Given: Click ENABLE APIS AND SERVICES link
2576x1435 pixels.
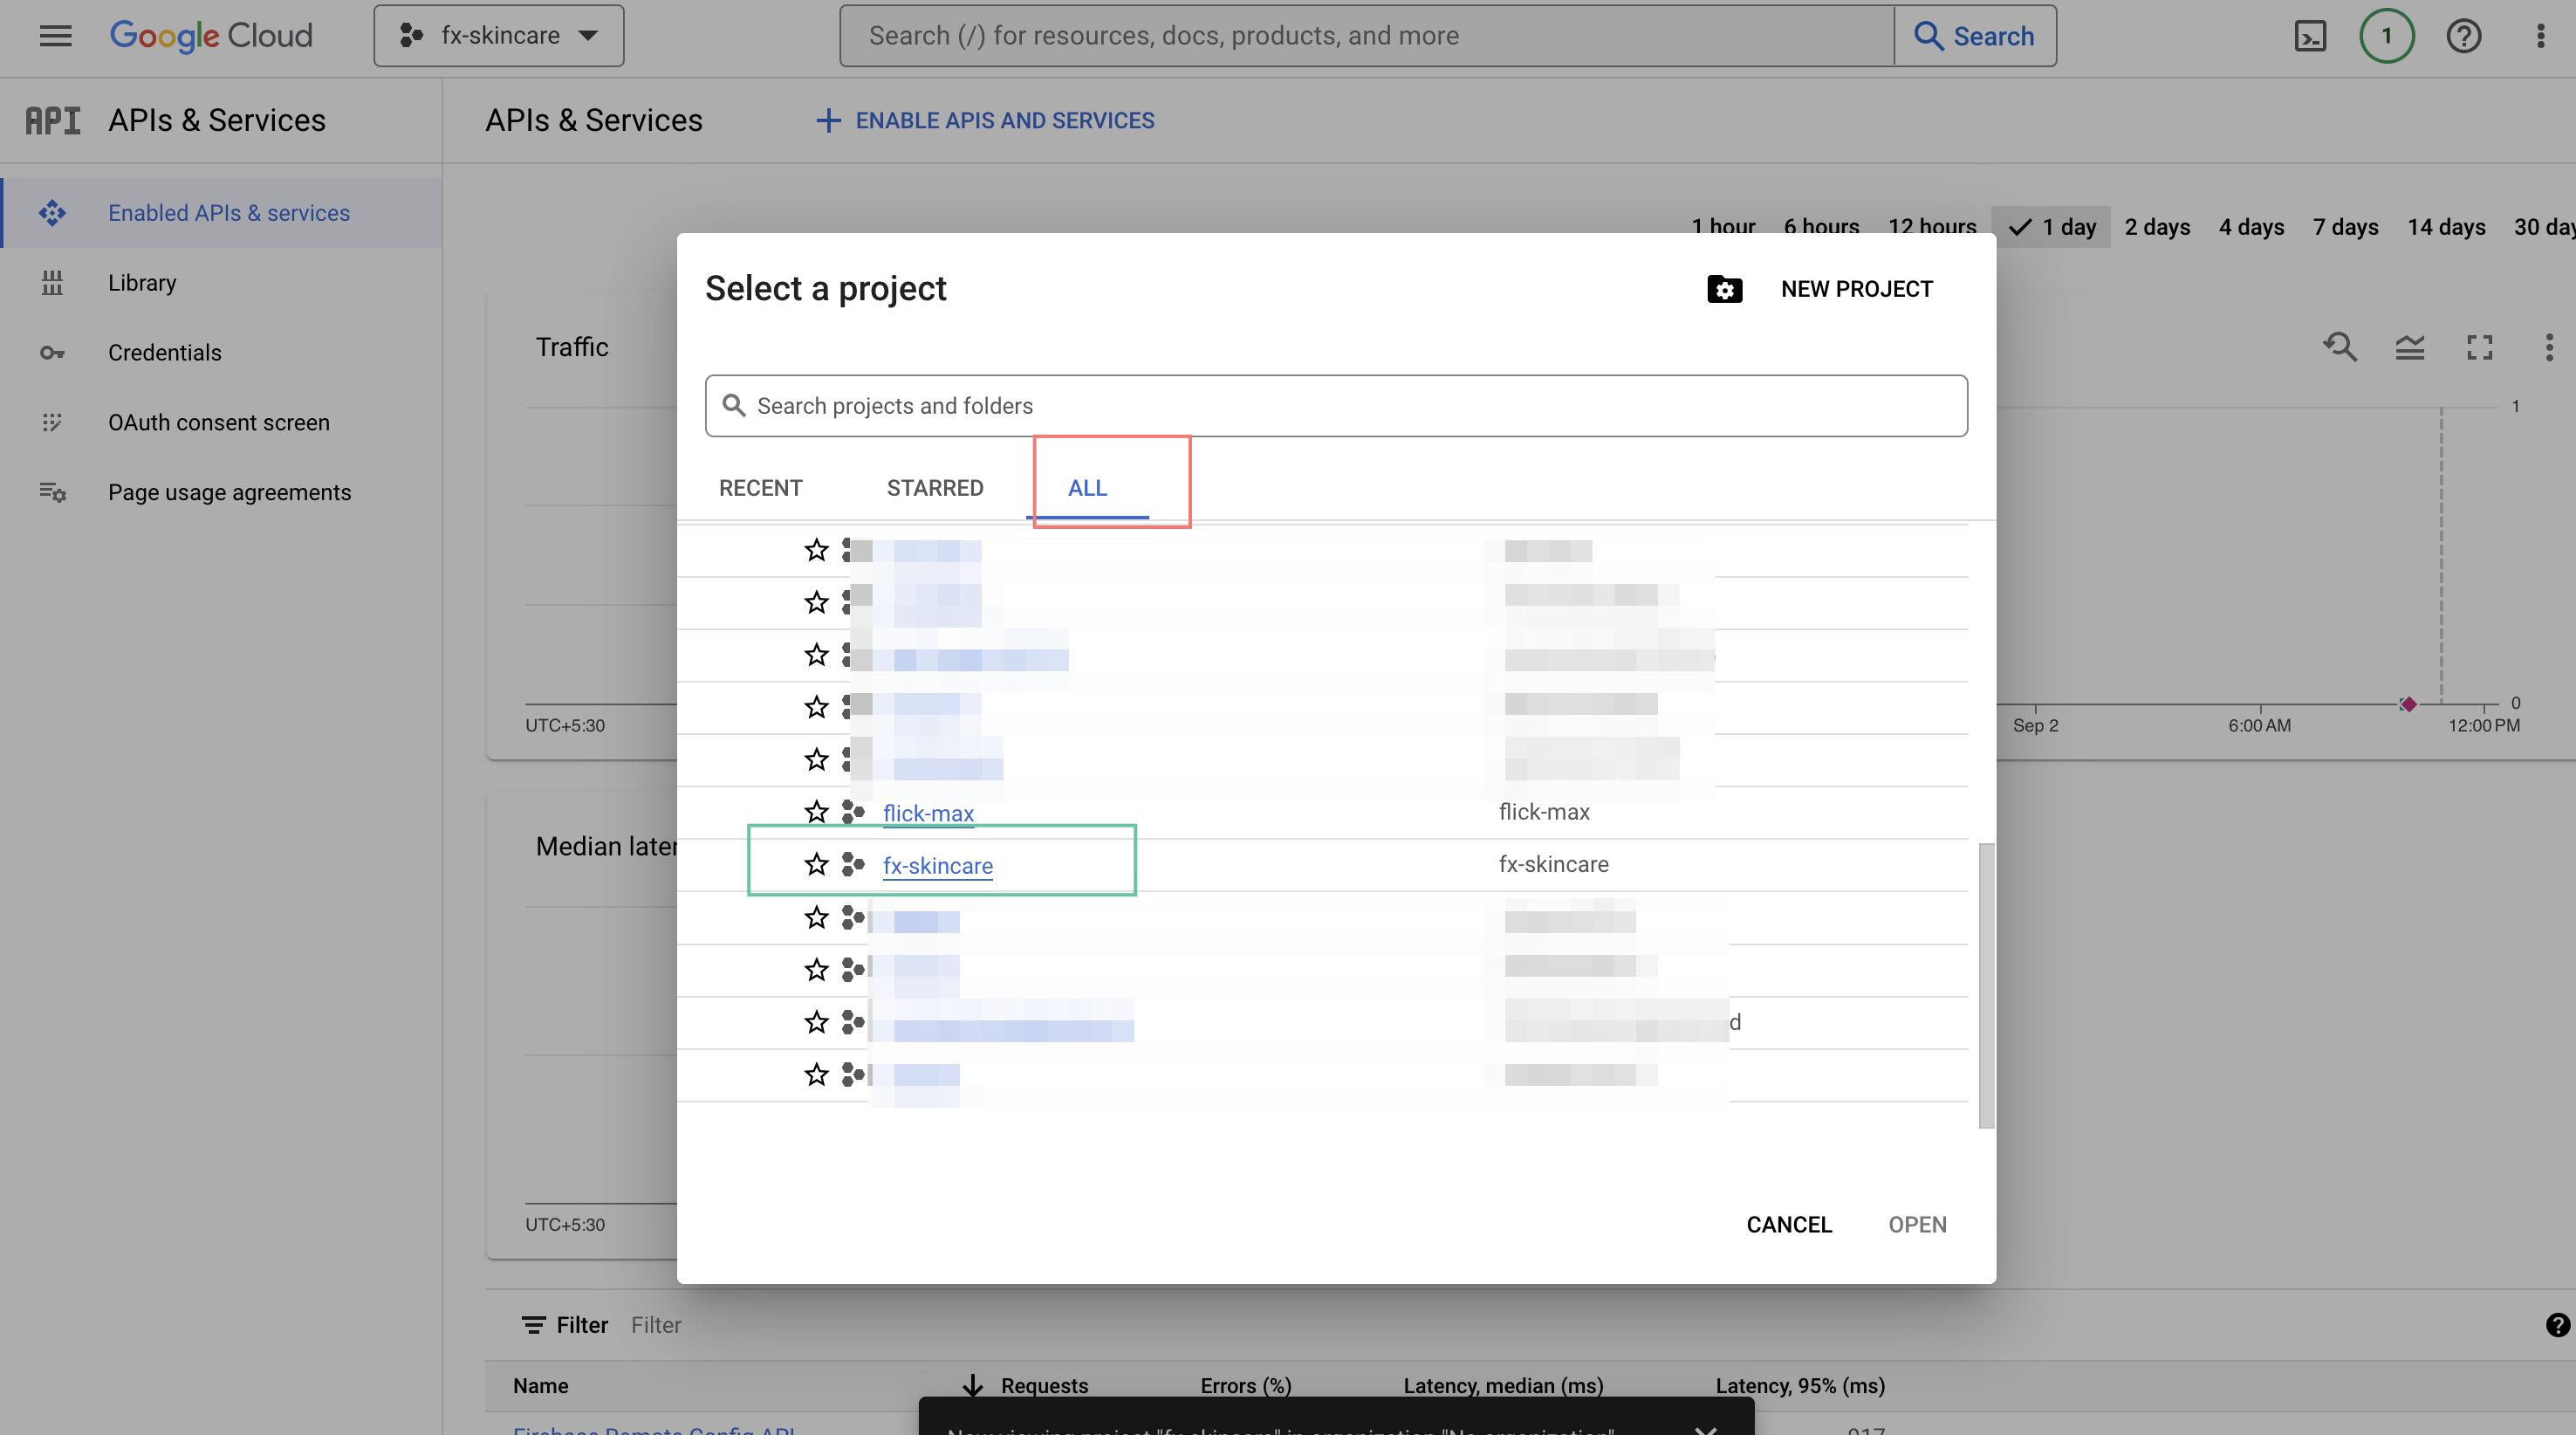Looking at the screenshot, I should click(985, 120).
